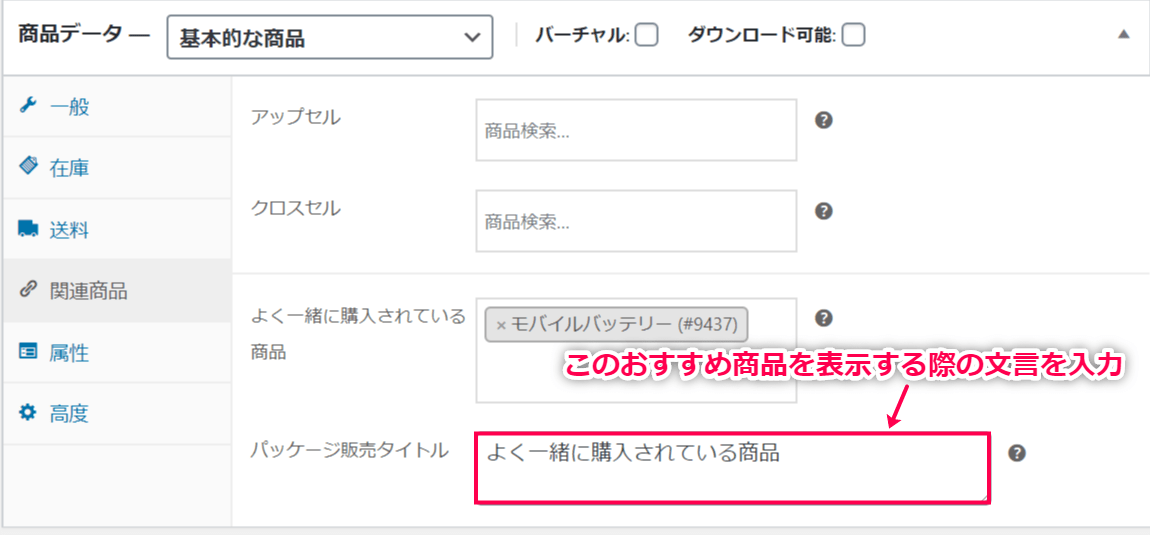Toggle the バーチャル checkbox
This screenshot has width=1150, height=535.
point(646,34)
